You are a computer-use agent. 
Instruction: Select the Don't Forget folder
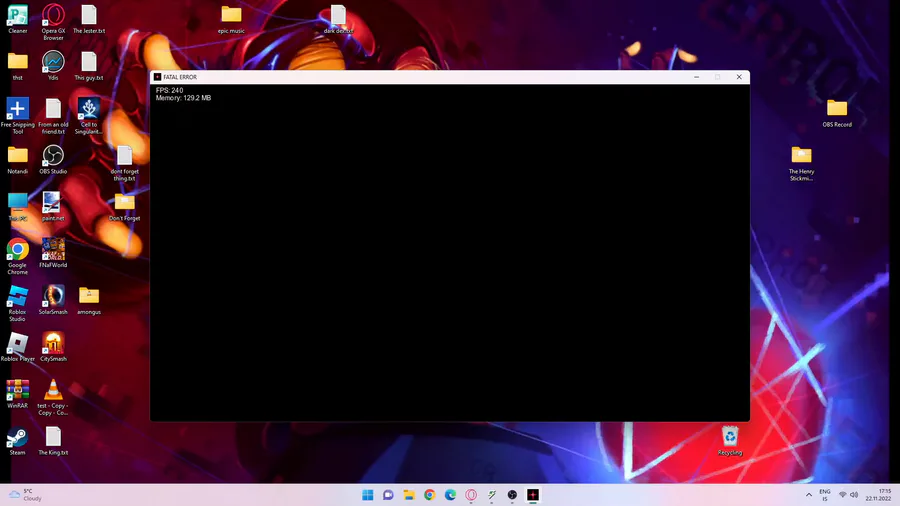pyautogui.click(x=125, y=207)
